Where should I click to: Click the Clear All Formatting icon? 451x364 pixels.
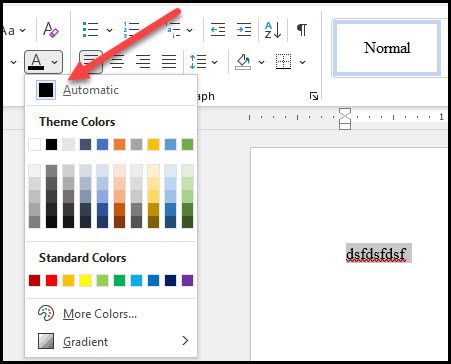(x=51, y=30)
